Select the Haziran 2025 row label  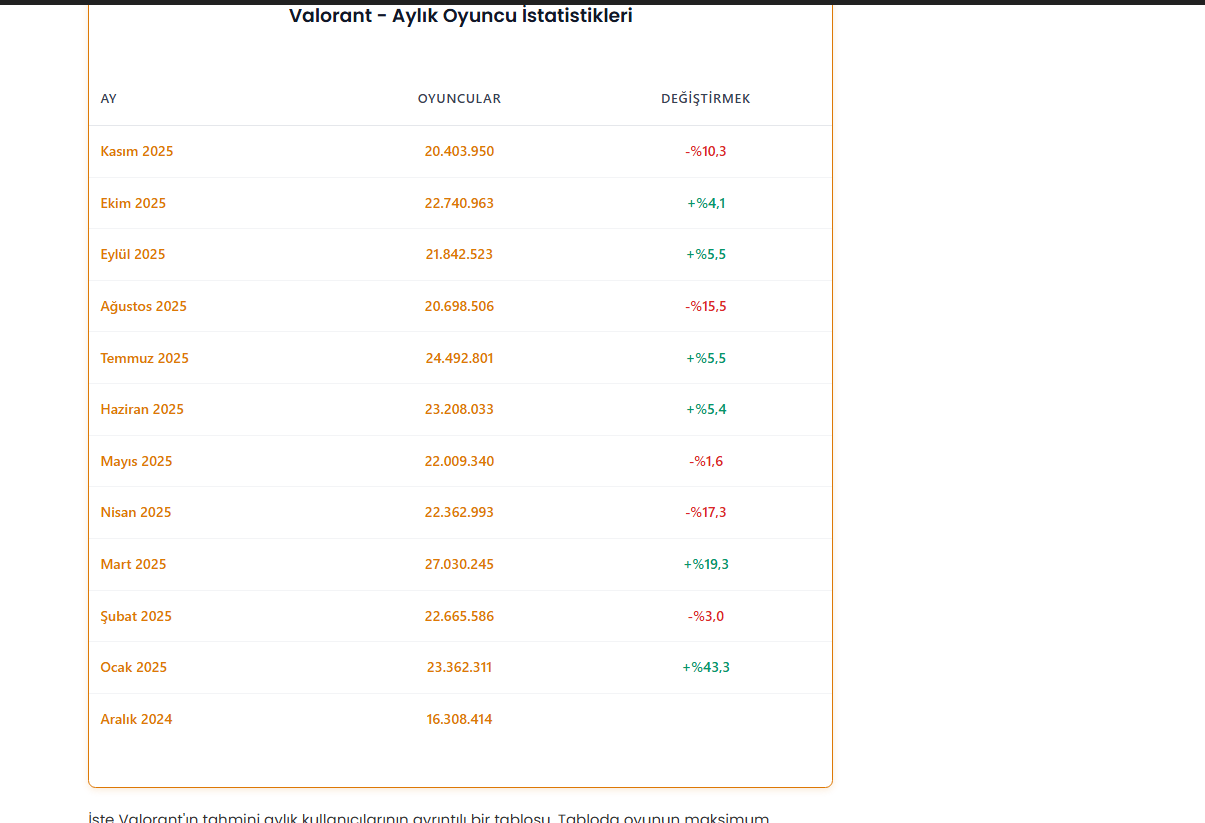[x=142, y=409]
